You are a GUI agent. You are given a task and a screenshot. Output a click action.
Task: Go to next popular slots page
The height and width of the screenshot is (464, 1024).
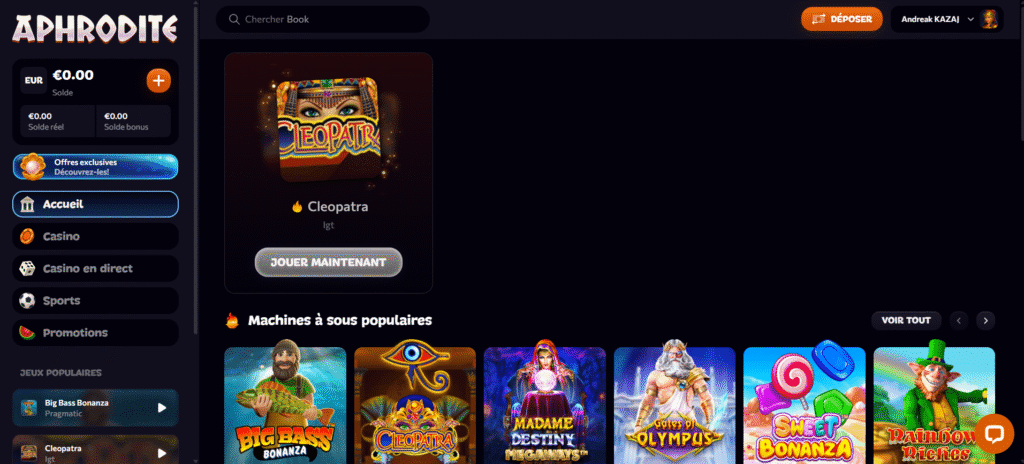pyautogui.click(x=985, y=320)
